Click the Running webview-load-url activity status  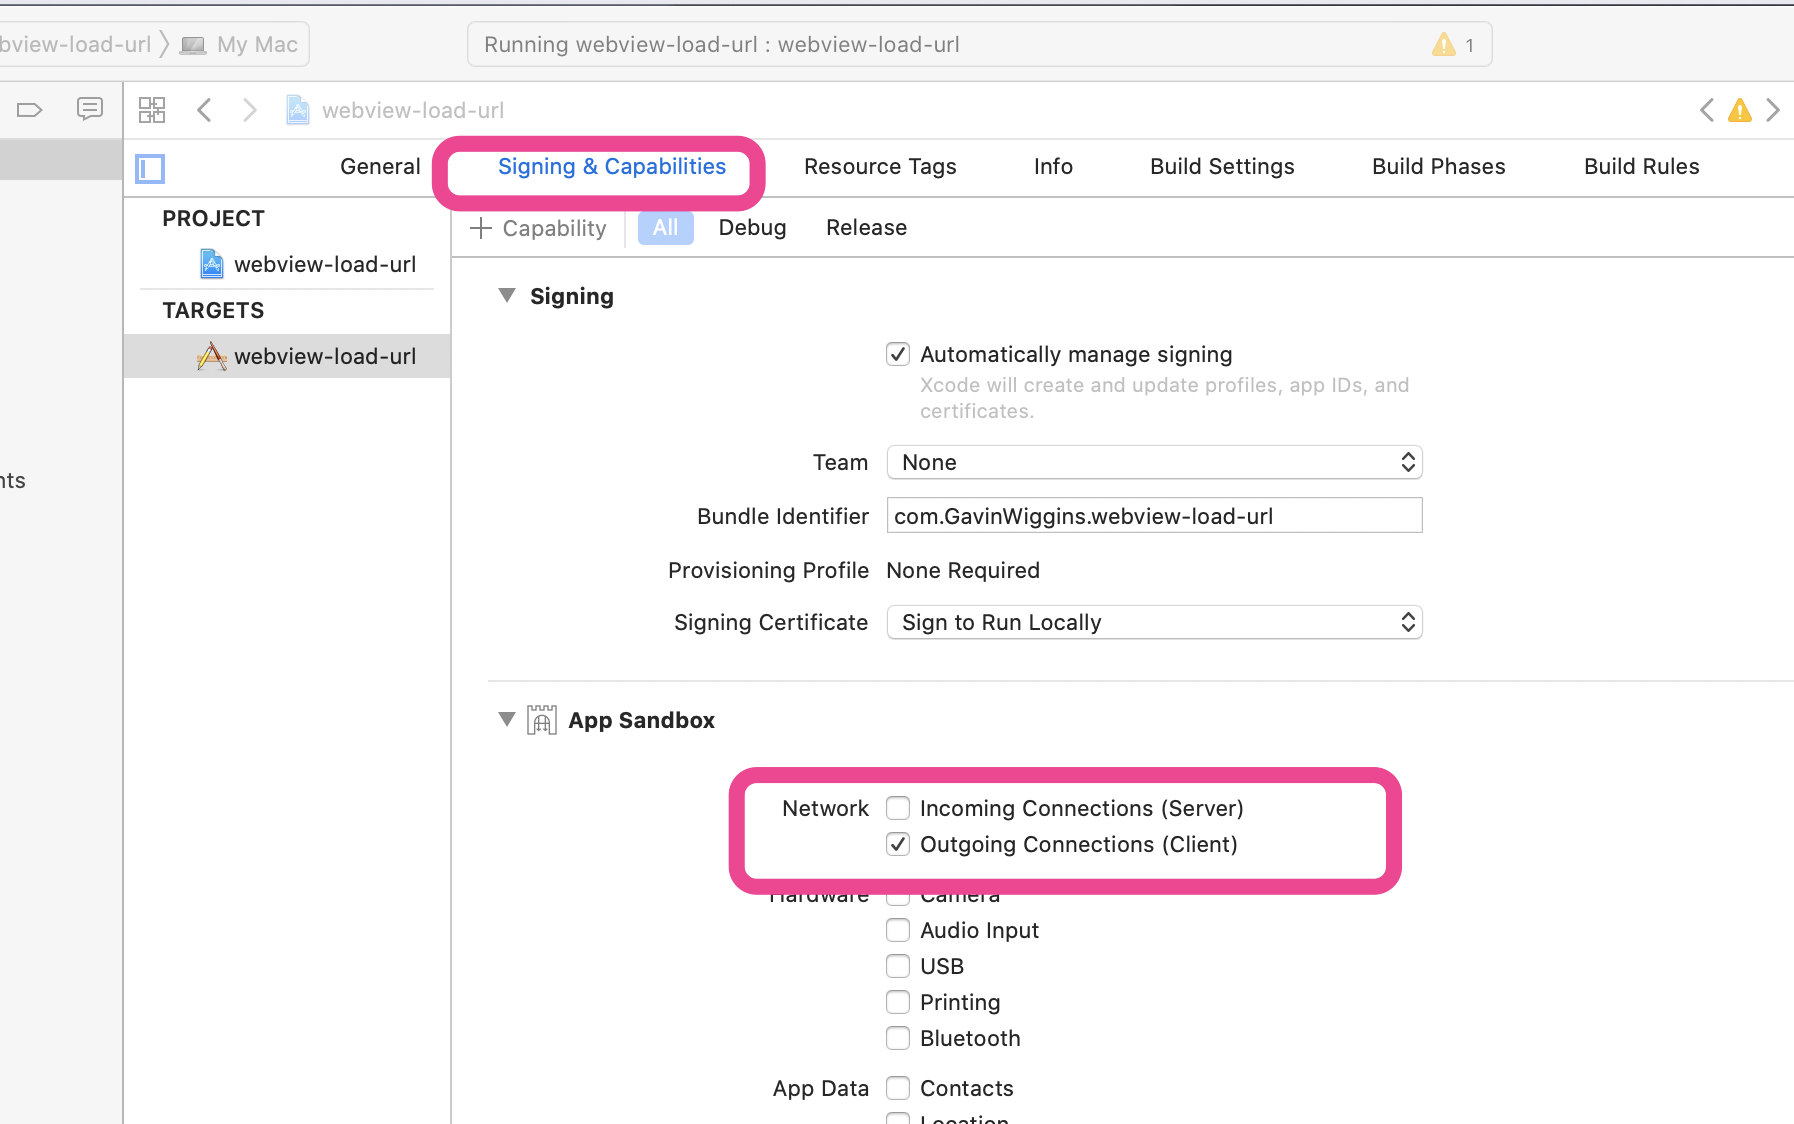click(722, 45)
